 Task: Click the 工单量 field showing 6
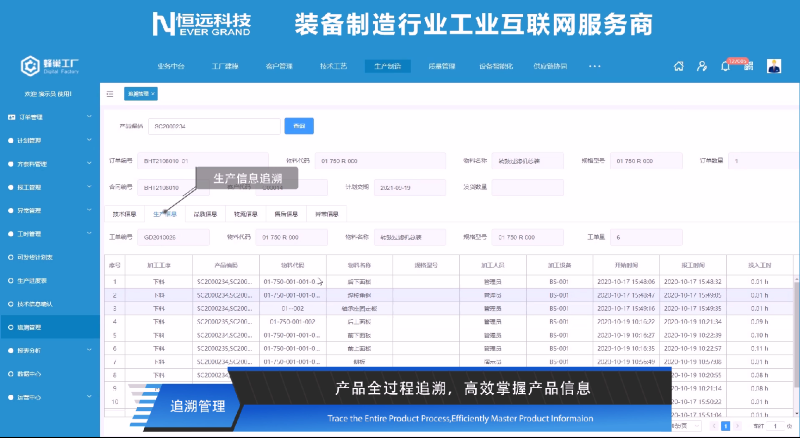click(x=646, y=237)
